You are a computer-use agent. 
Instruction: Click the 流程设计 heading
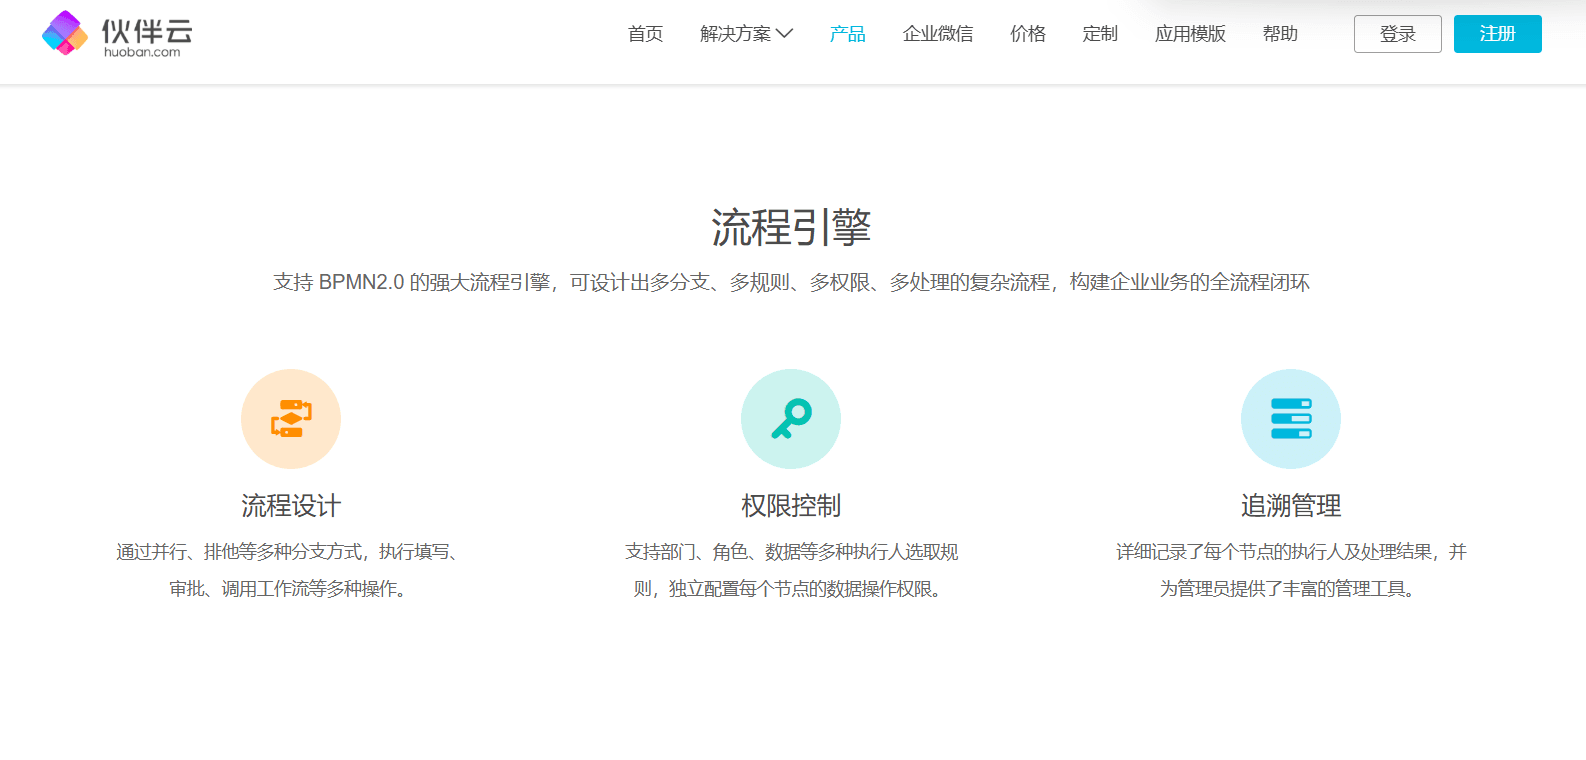pyautogui.click(x=291, y=506)
